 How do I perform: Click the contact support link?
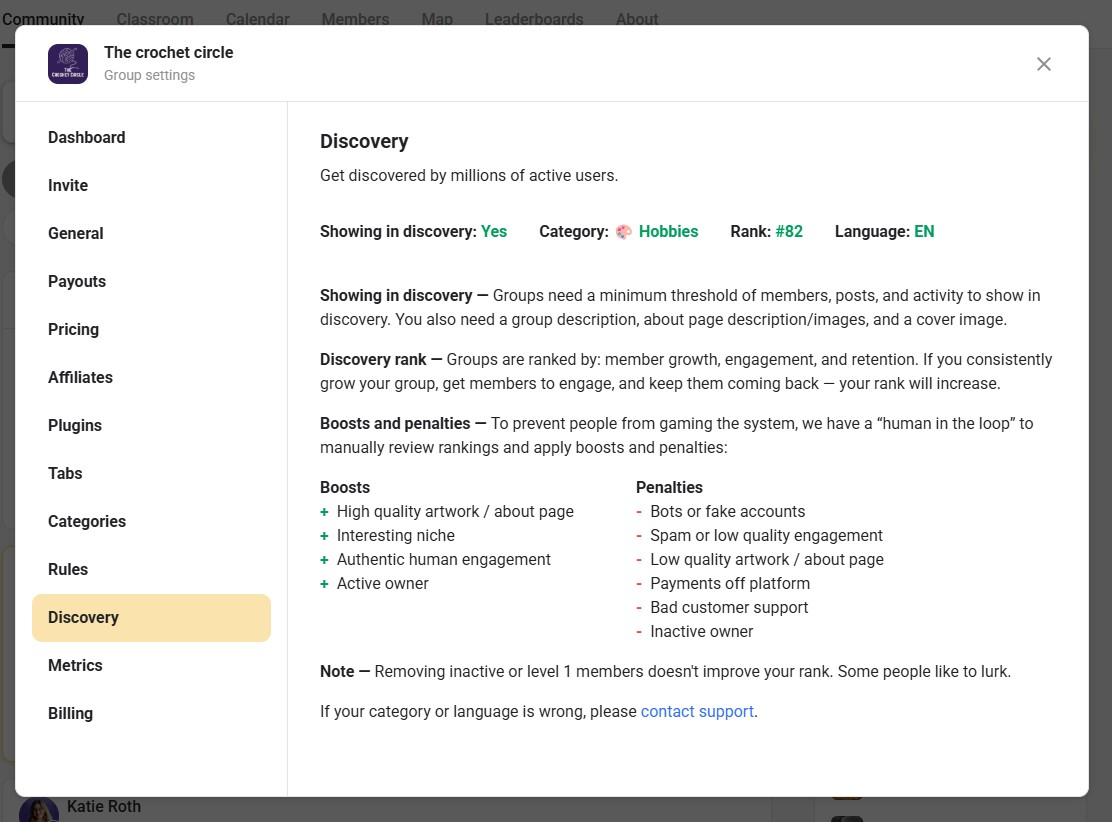click(x=697, y=712)
